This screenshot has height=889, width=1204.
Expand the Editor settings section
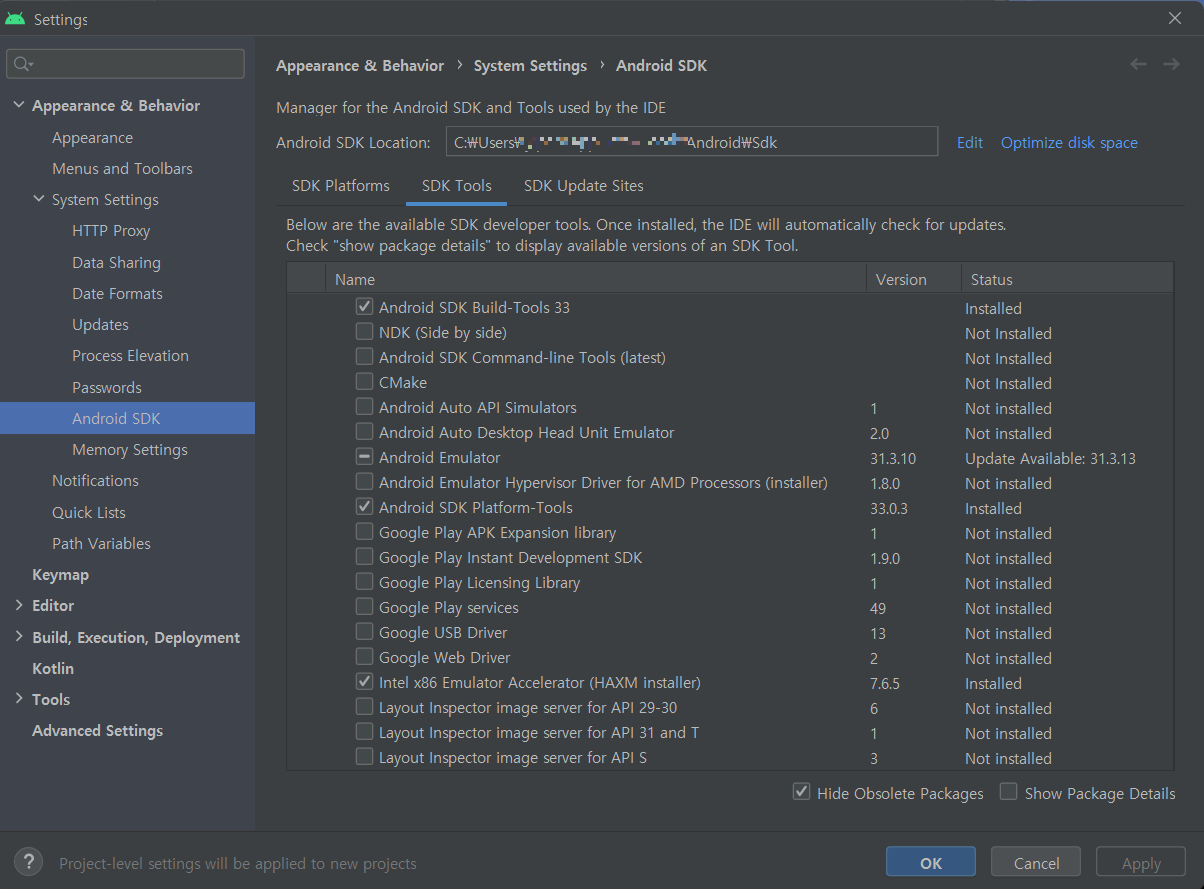click(x=19, y=605)
